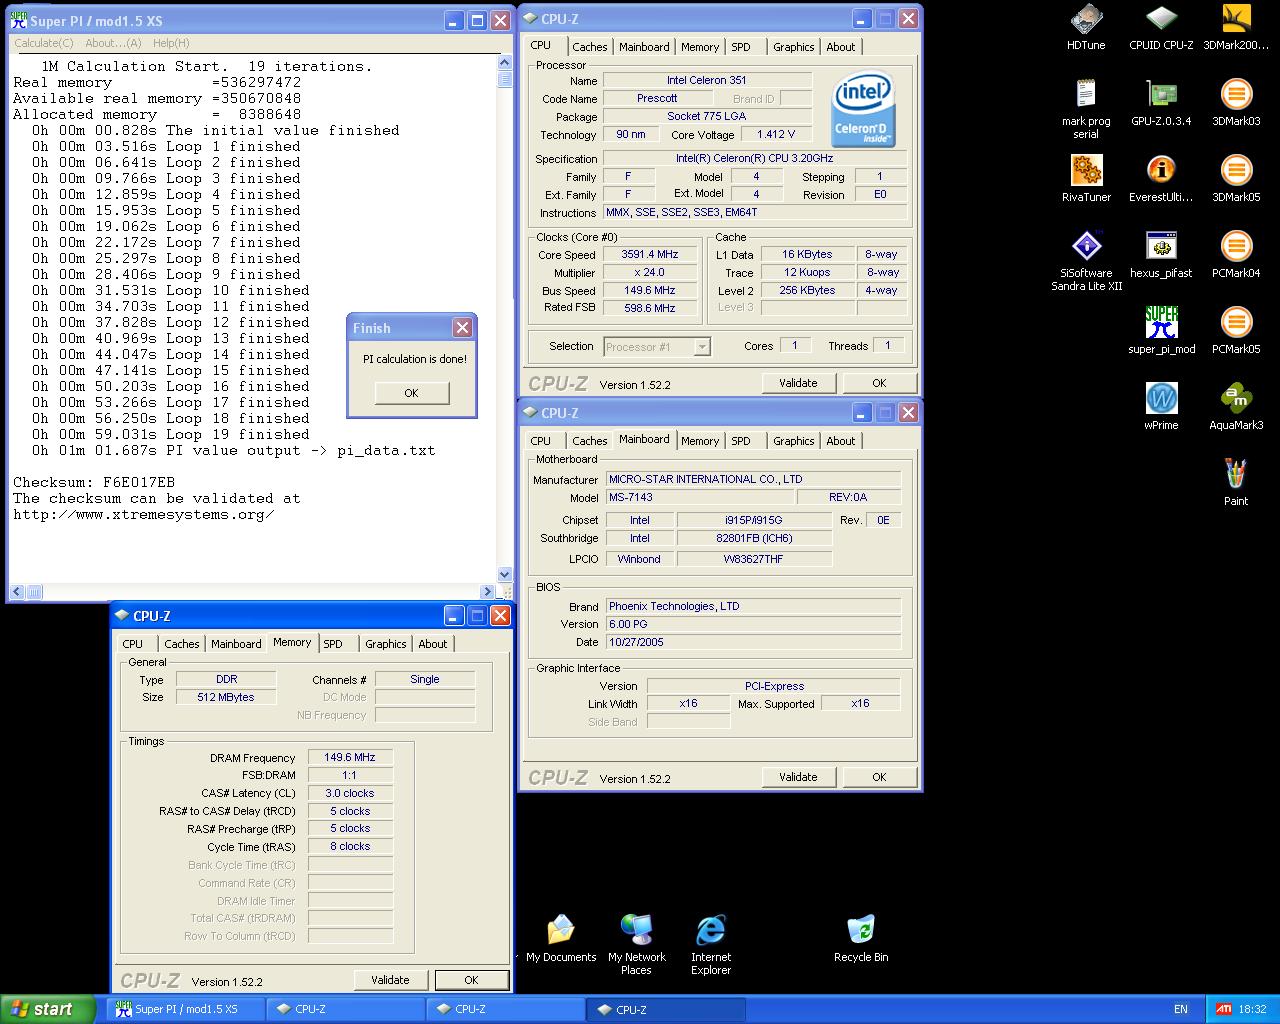The image size is (1280, 1024).
Task: Close the Finish dialog with X
Action: [462, 327]
